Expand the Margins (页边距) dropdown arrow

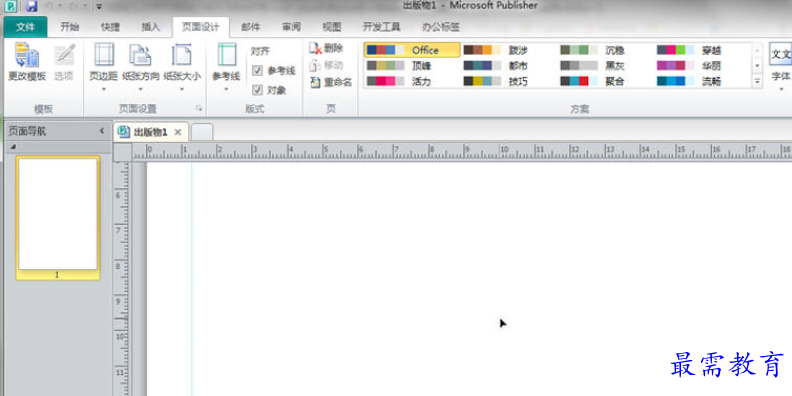(x=104, y=89)
